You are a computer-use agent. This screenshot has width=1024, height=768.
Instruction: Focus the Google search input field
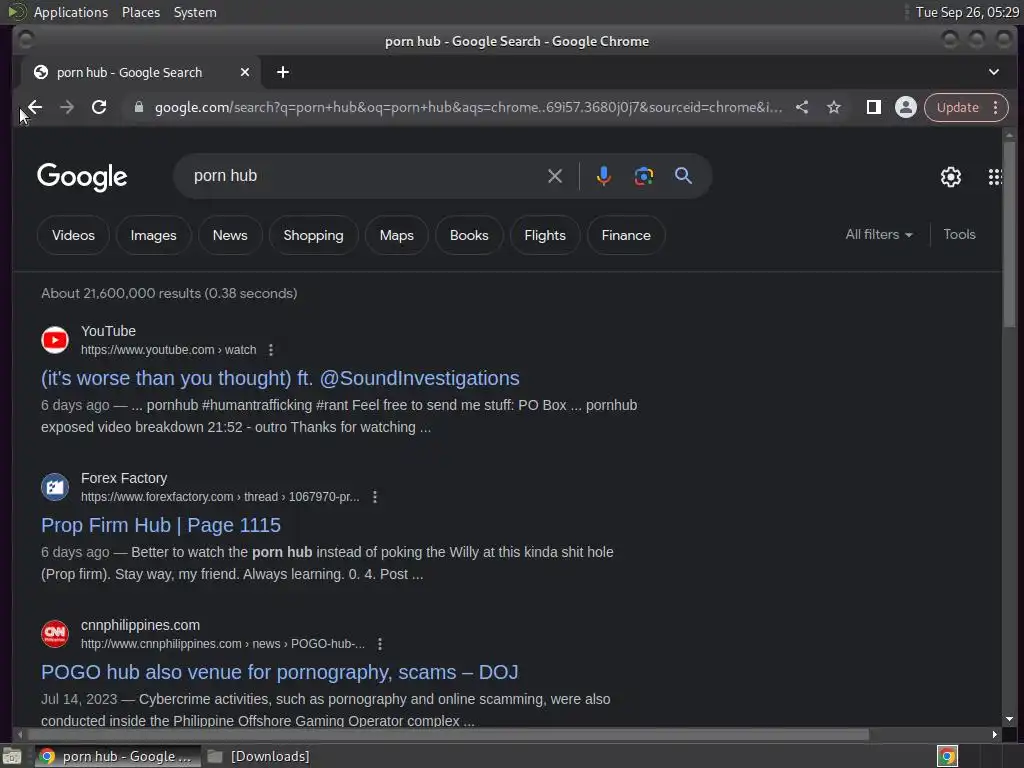tap(366, 176)
